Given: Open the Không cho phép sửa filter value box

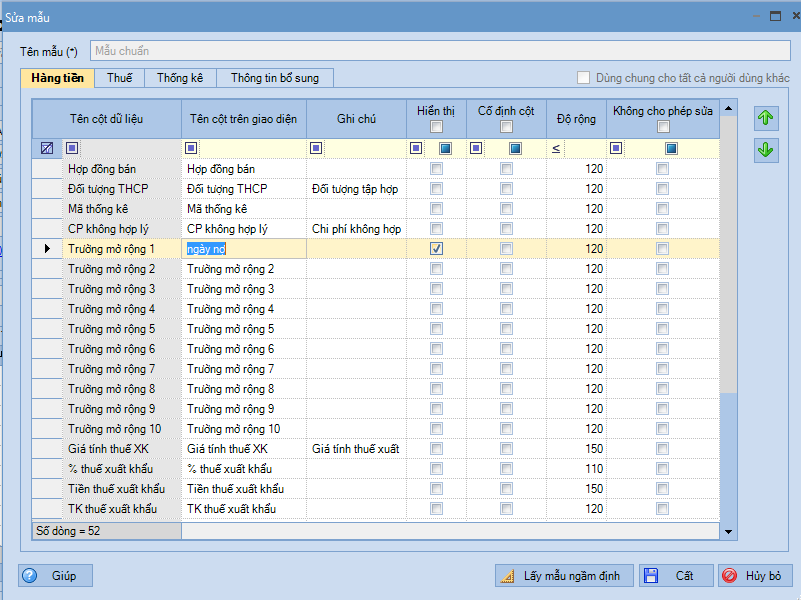Looking at the screenshot, I should (671, 149).
